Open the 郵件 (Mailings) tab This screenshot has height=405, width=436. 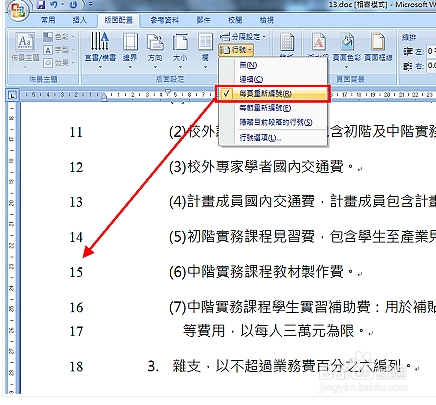203,20
